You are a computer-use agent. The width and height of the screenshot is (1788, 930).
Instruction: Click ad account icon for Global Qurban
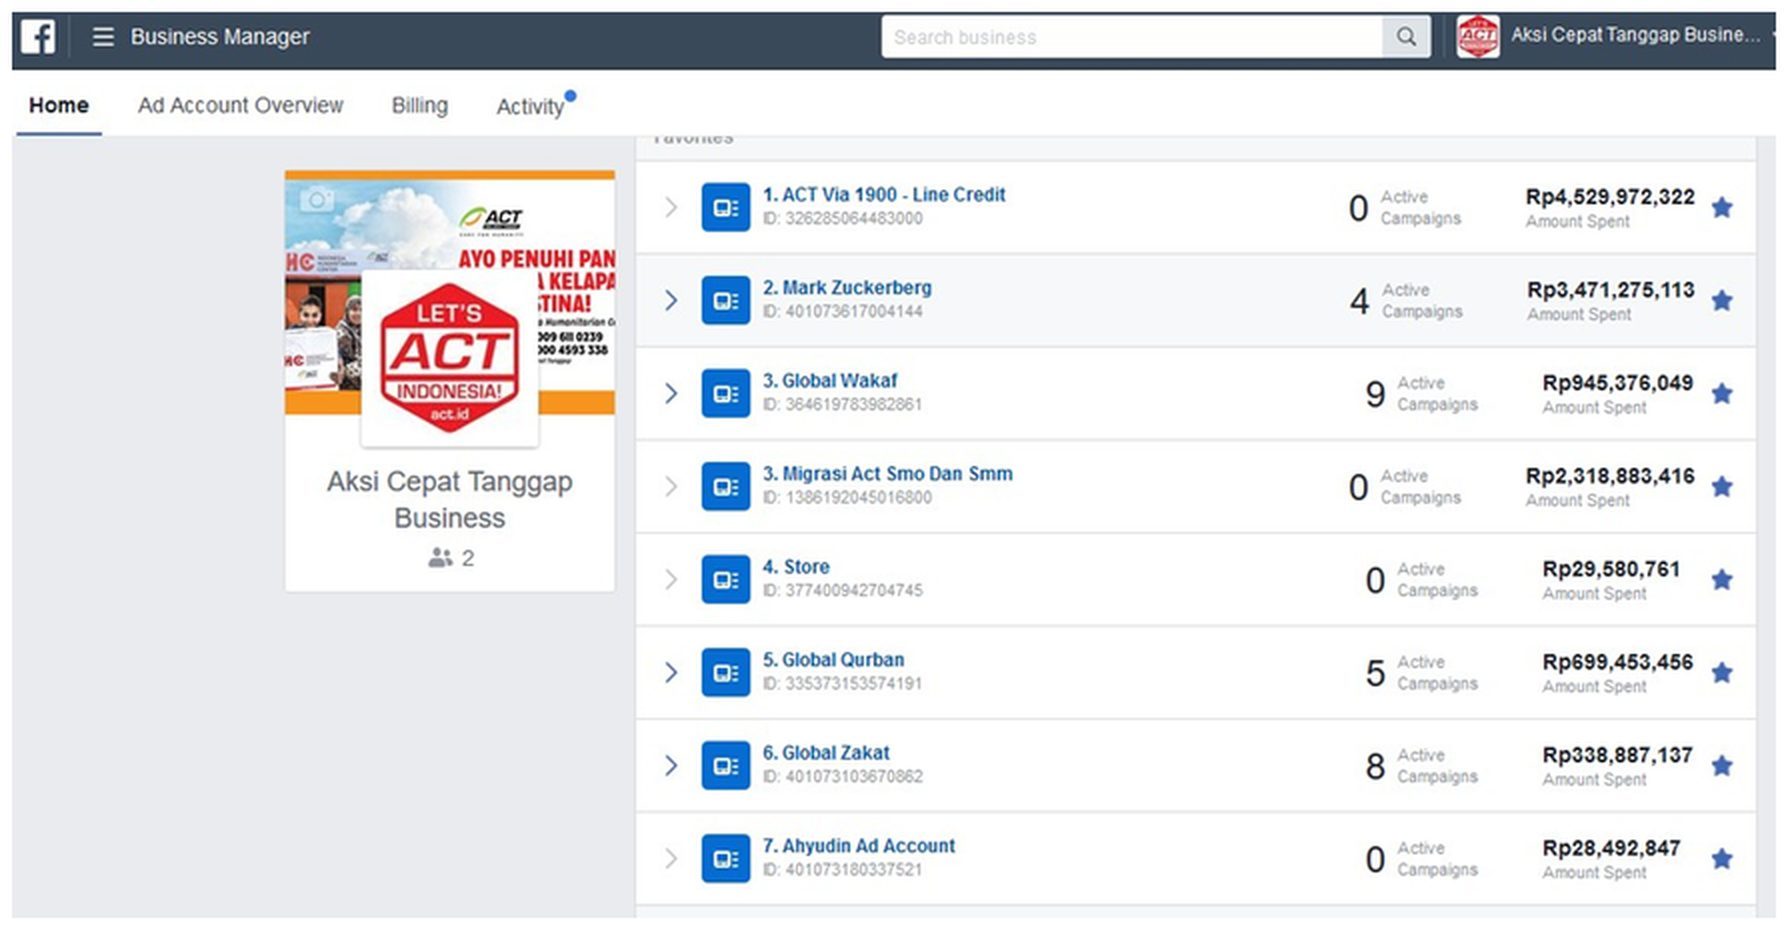(726, 673)
